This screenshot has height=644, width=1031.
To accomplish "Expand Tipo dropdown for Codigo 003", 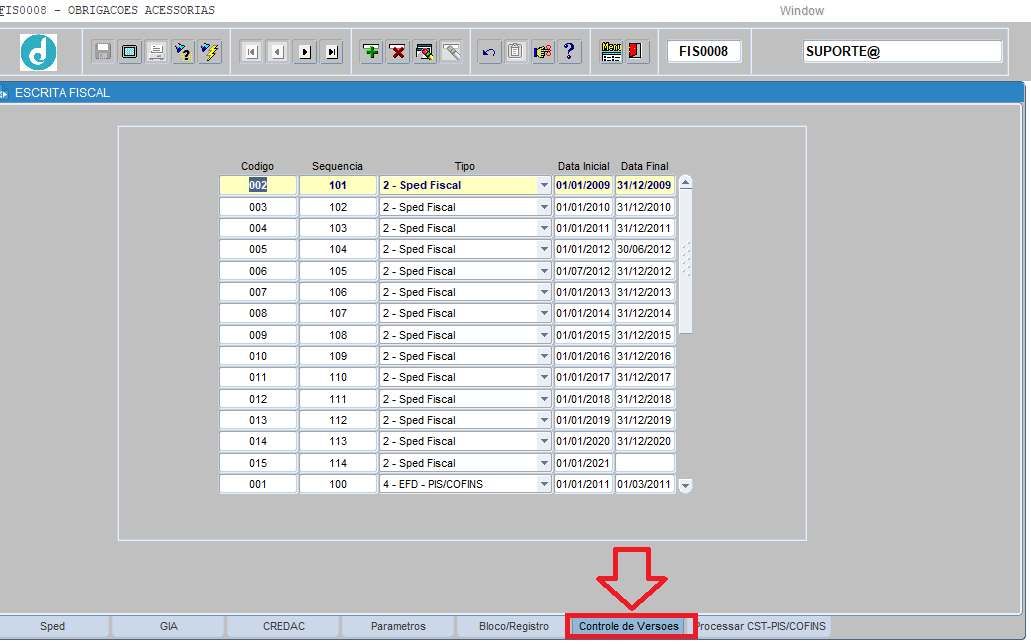I will point(544,207).
